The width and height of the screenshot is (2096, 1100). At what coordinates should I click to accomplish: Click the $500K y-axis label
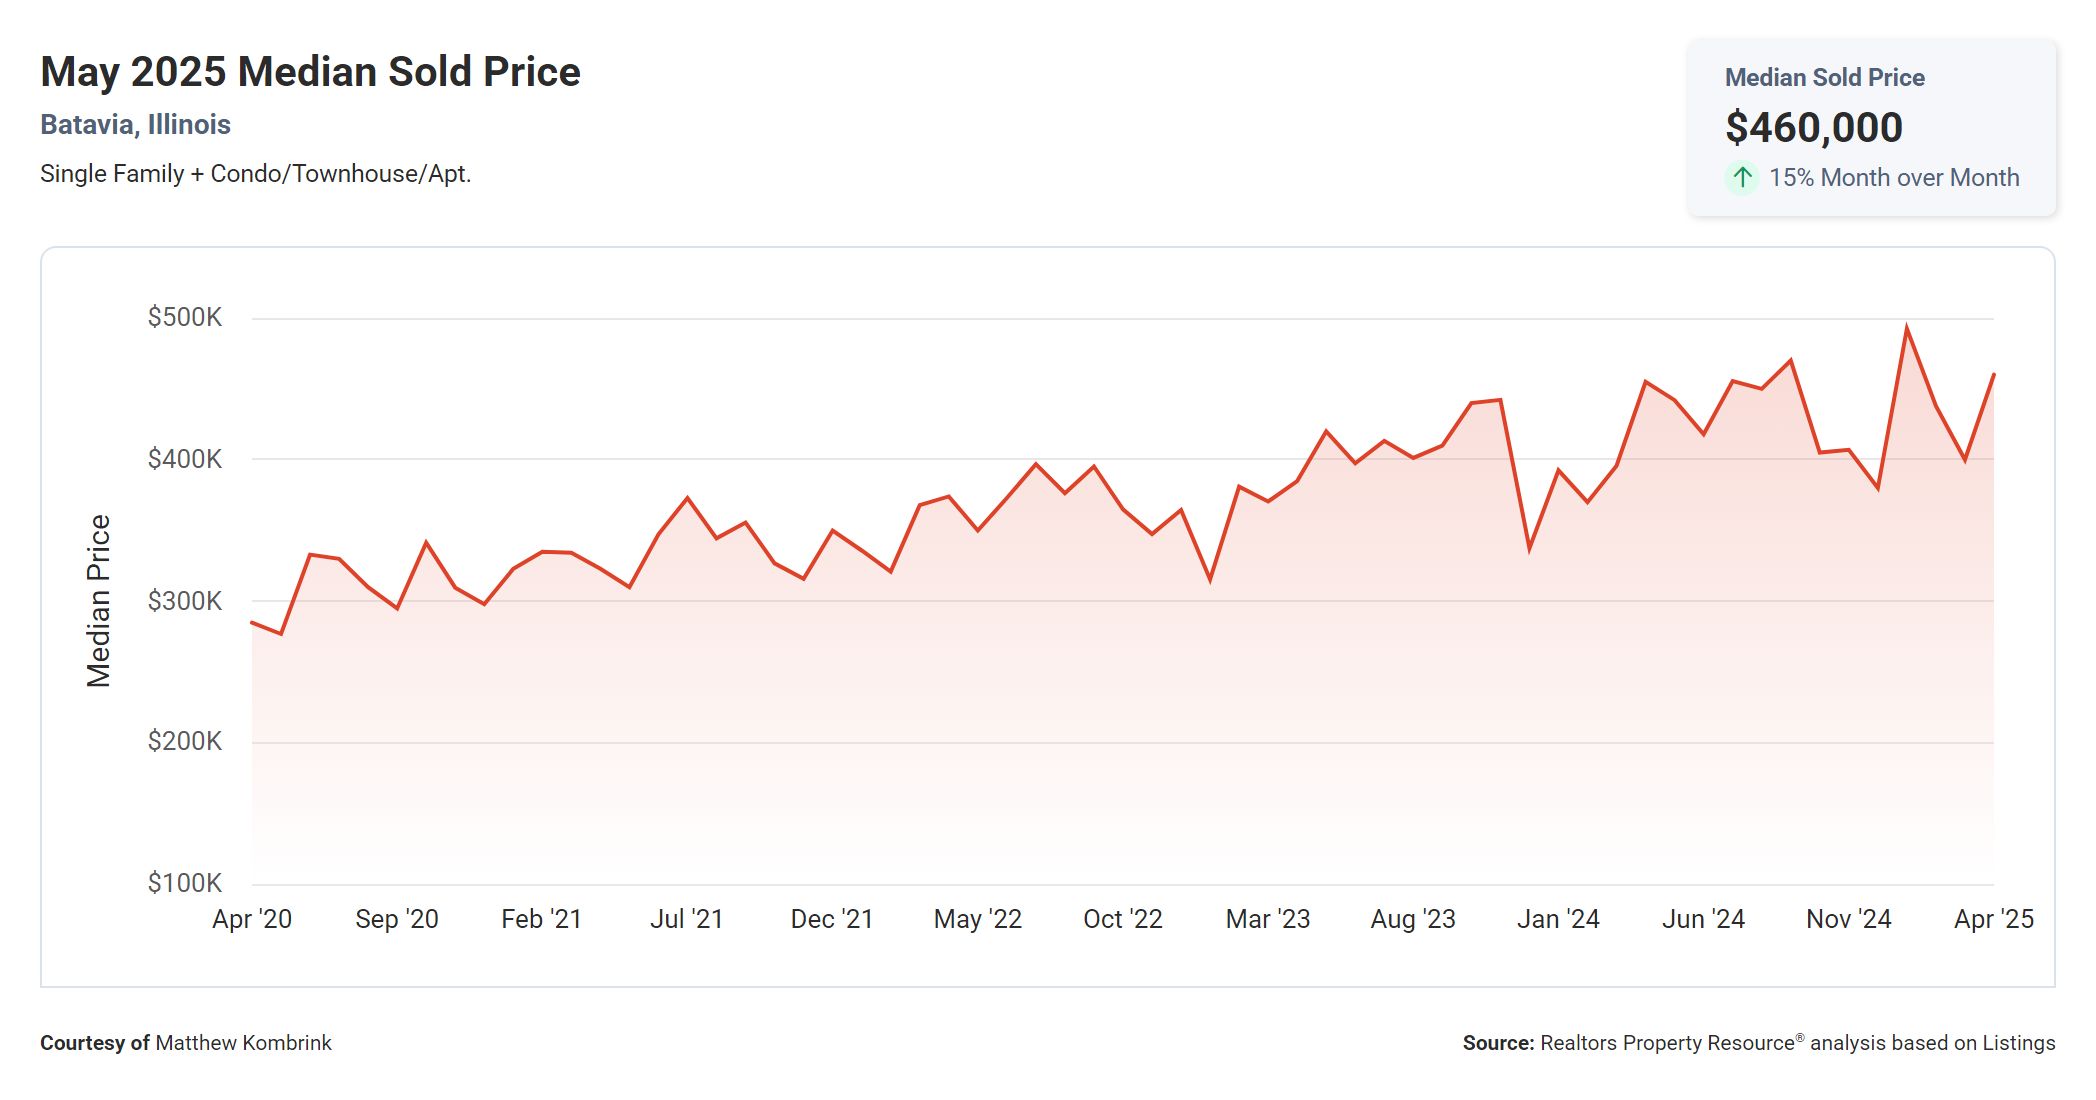(185, 317)
